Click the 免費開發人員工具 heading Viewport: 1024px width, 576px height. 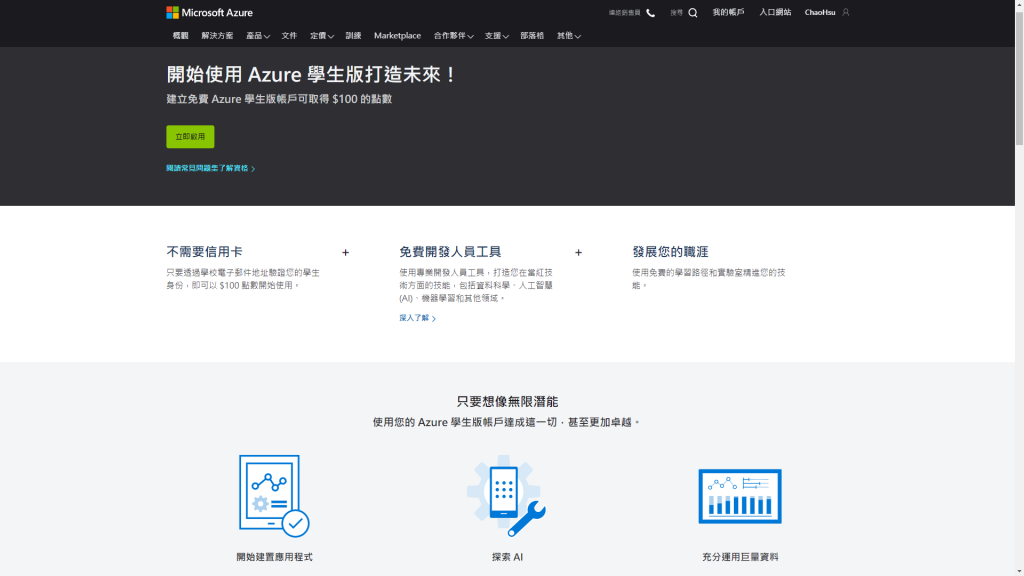point(450,252)
